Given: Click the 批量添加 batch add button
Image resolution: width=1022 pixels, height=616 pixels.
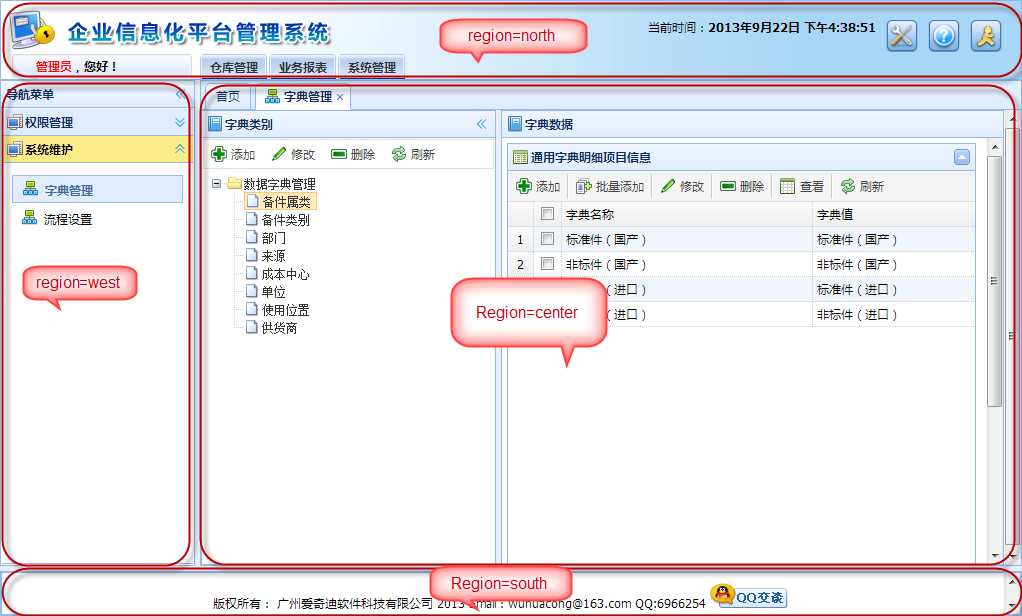Looking at the screenshot, I should [x=610, y=186].
